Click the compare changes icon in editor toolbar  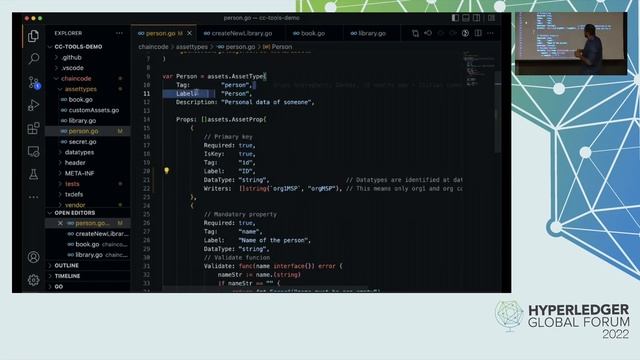415,33
